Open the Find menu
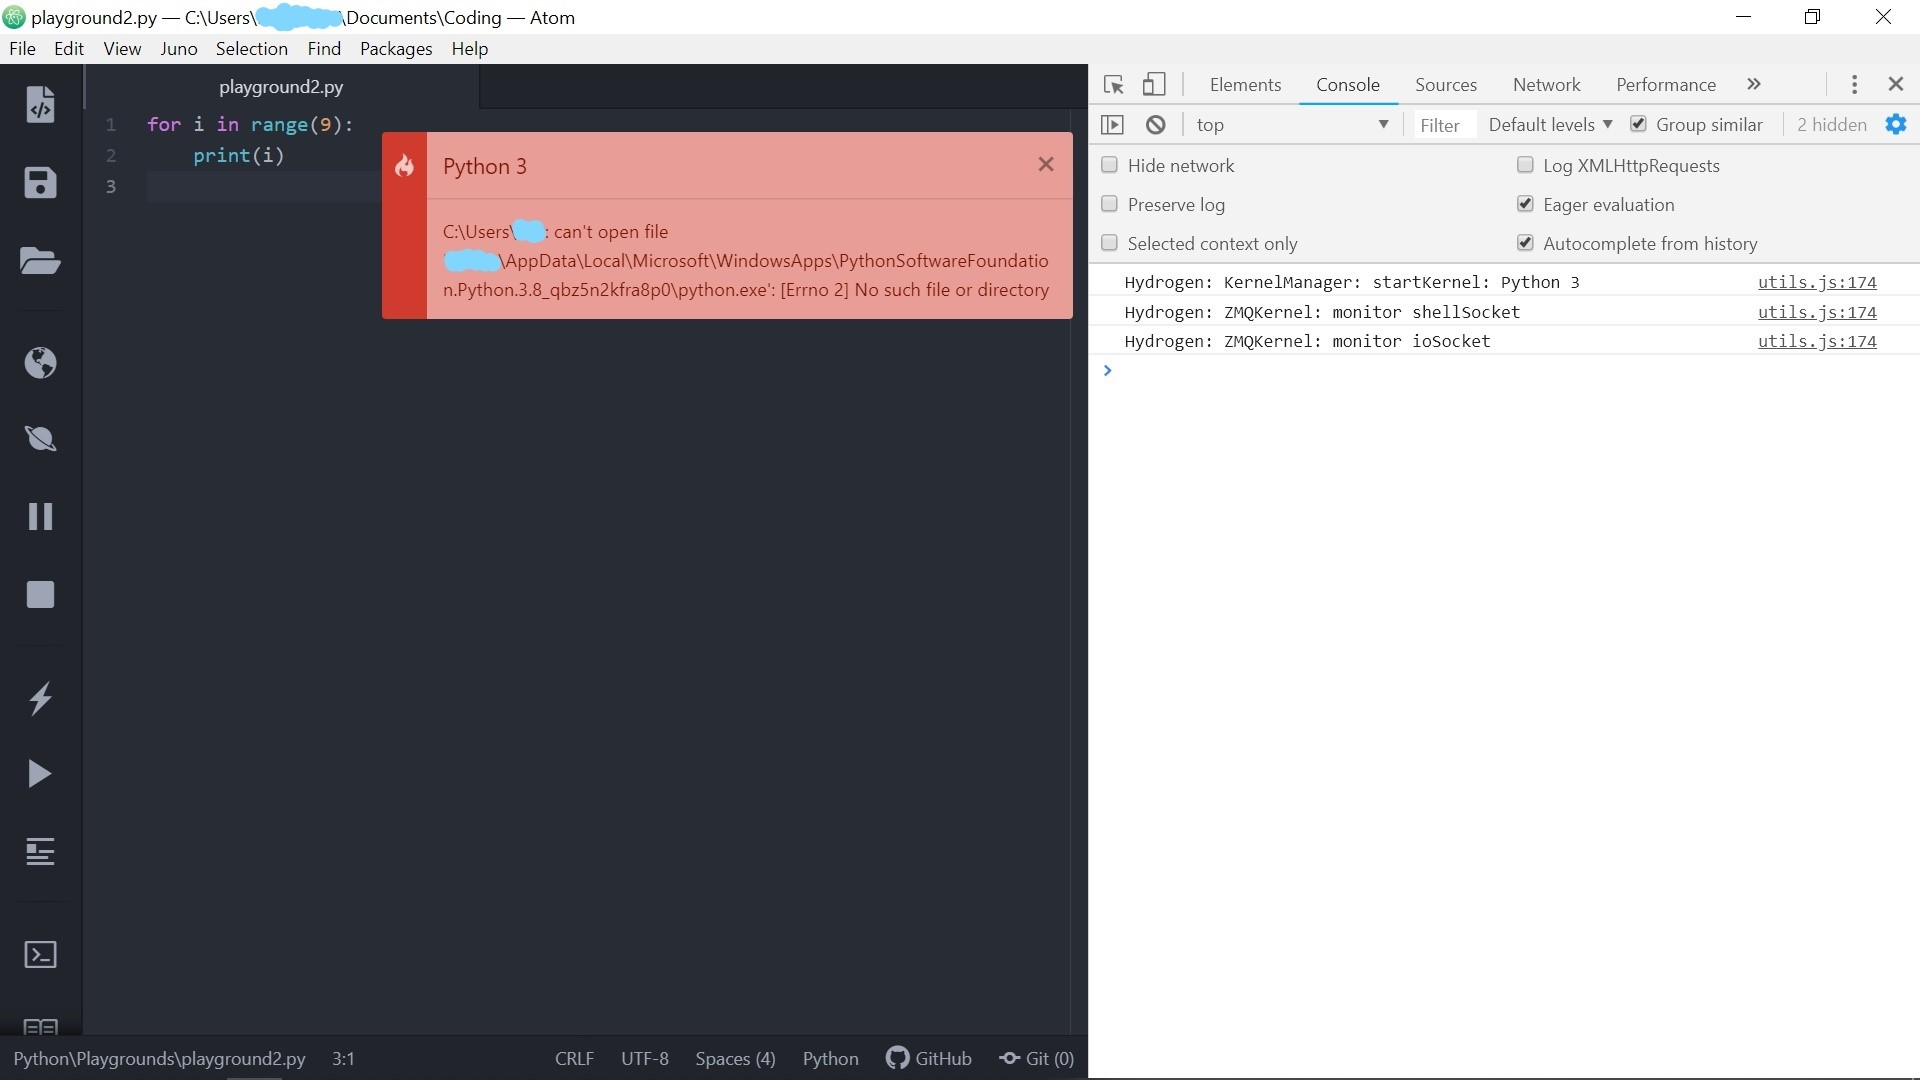 [324, 48]
